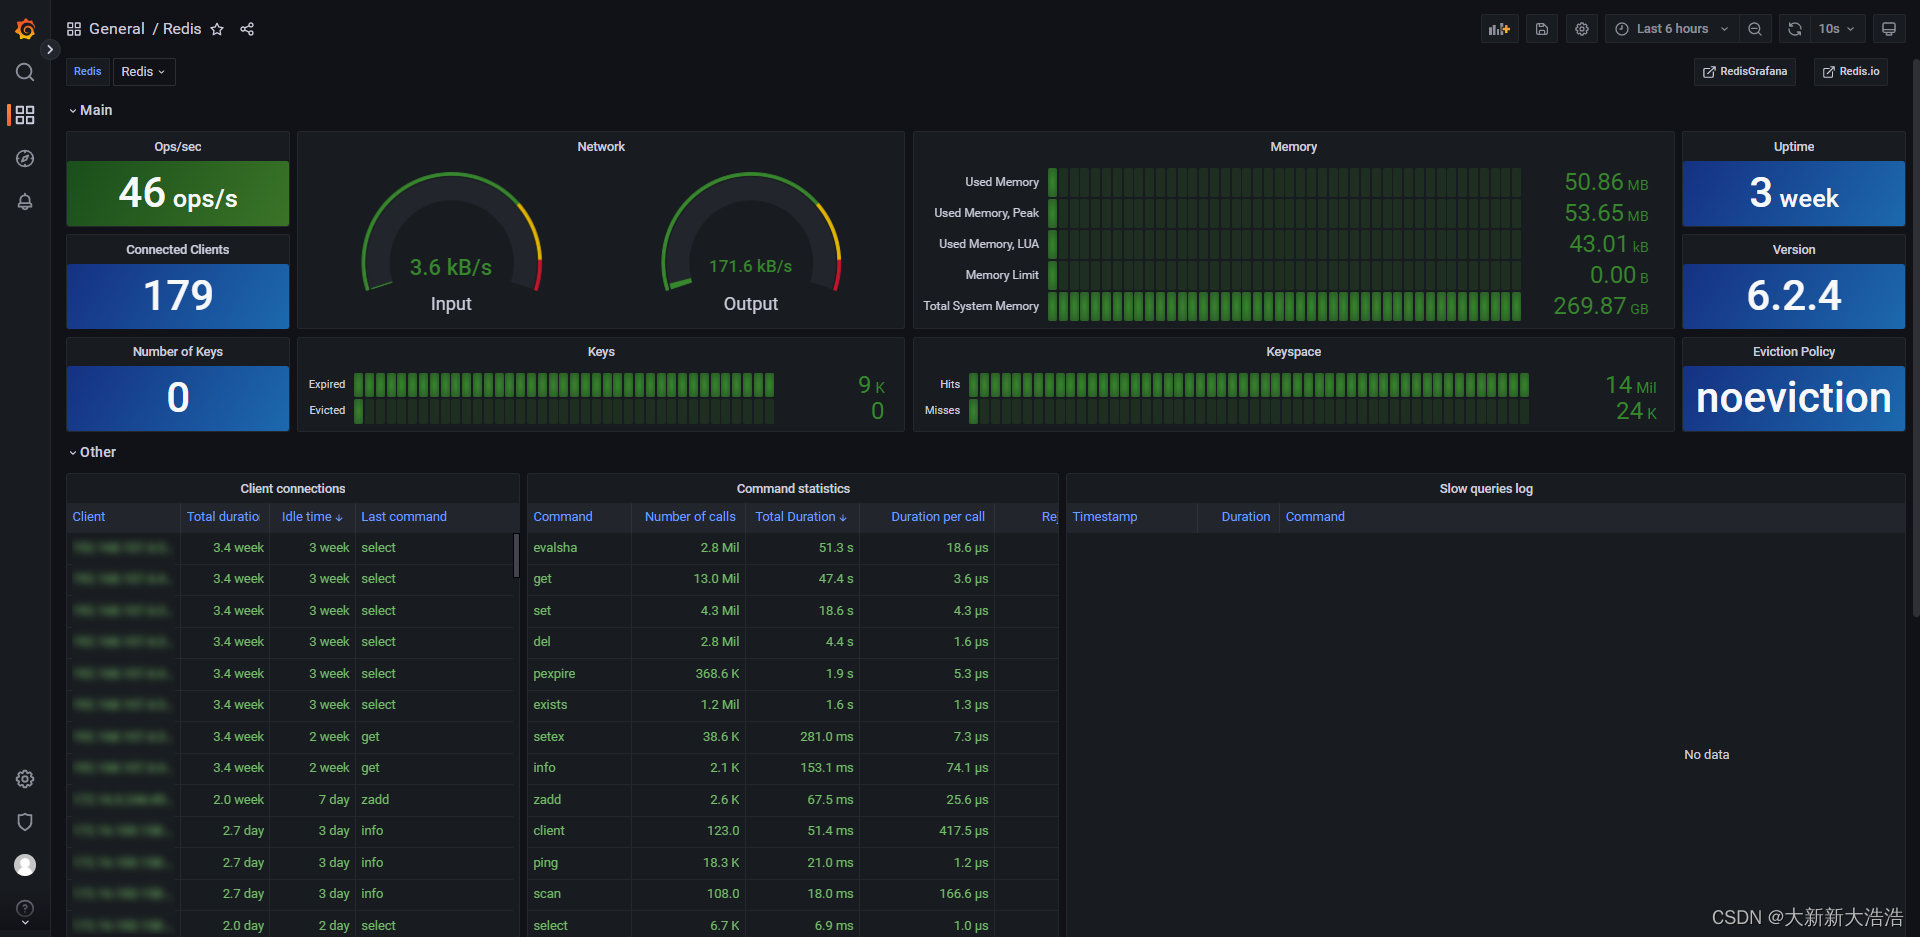1920x937 pixels.
Task: Open the Ops/sec panel title menu
Action: 178,147
